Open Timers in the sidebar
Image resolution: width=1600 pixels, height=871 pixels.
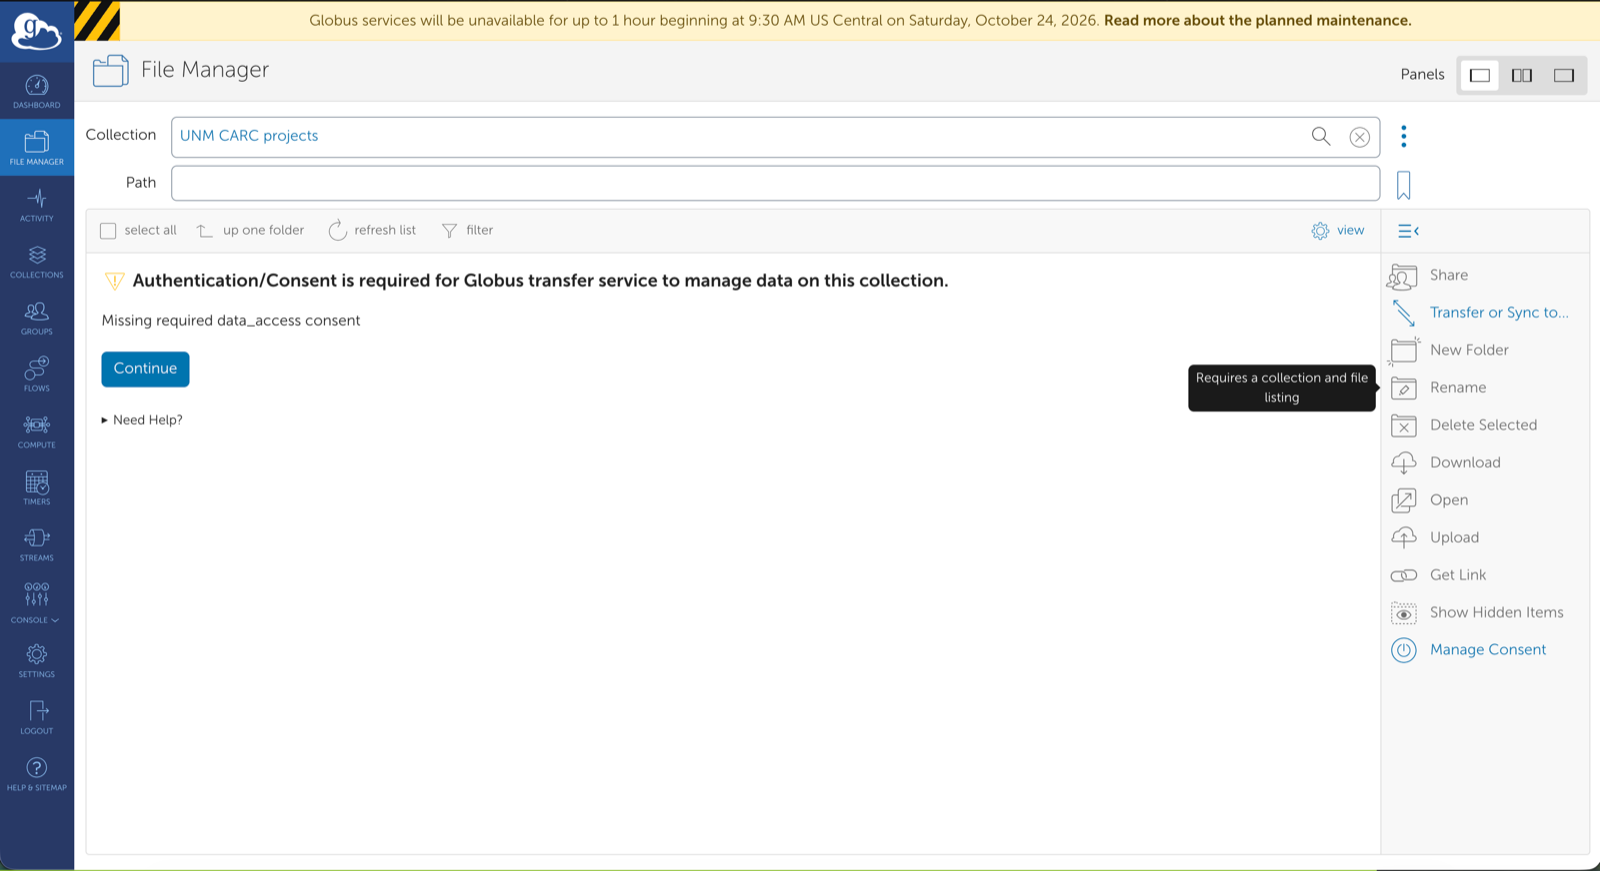[37, 488]
